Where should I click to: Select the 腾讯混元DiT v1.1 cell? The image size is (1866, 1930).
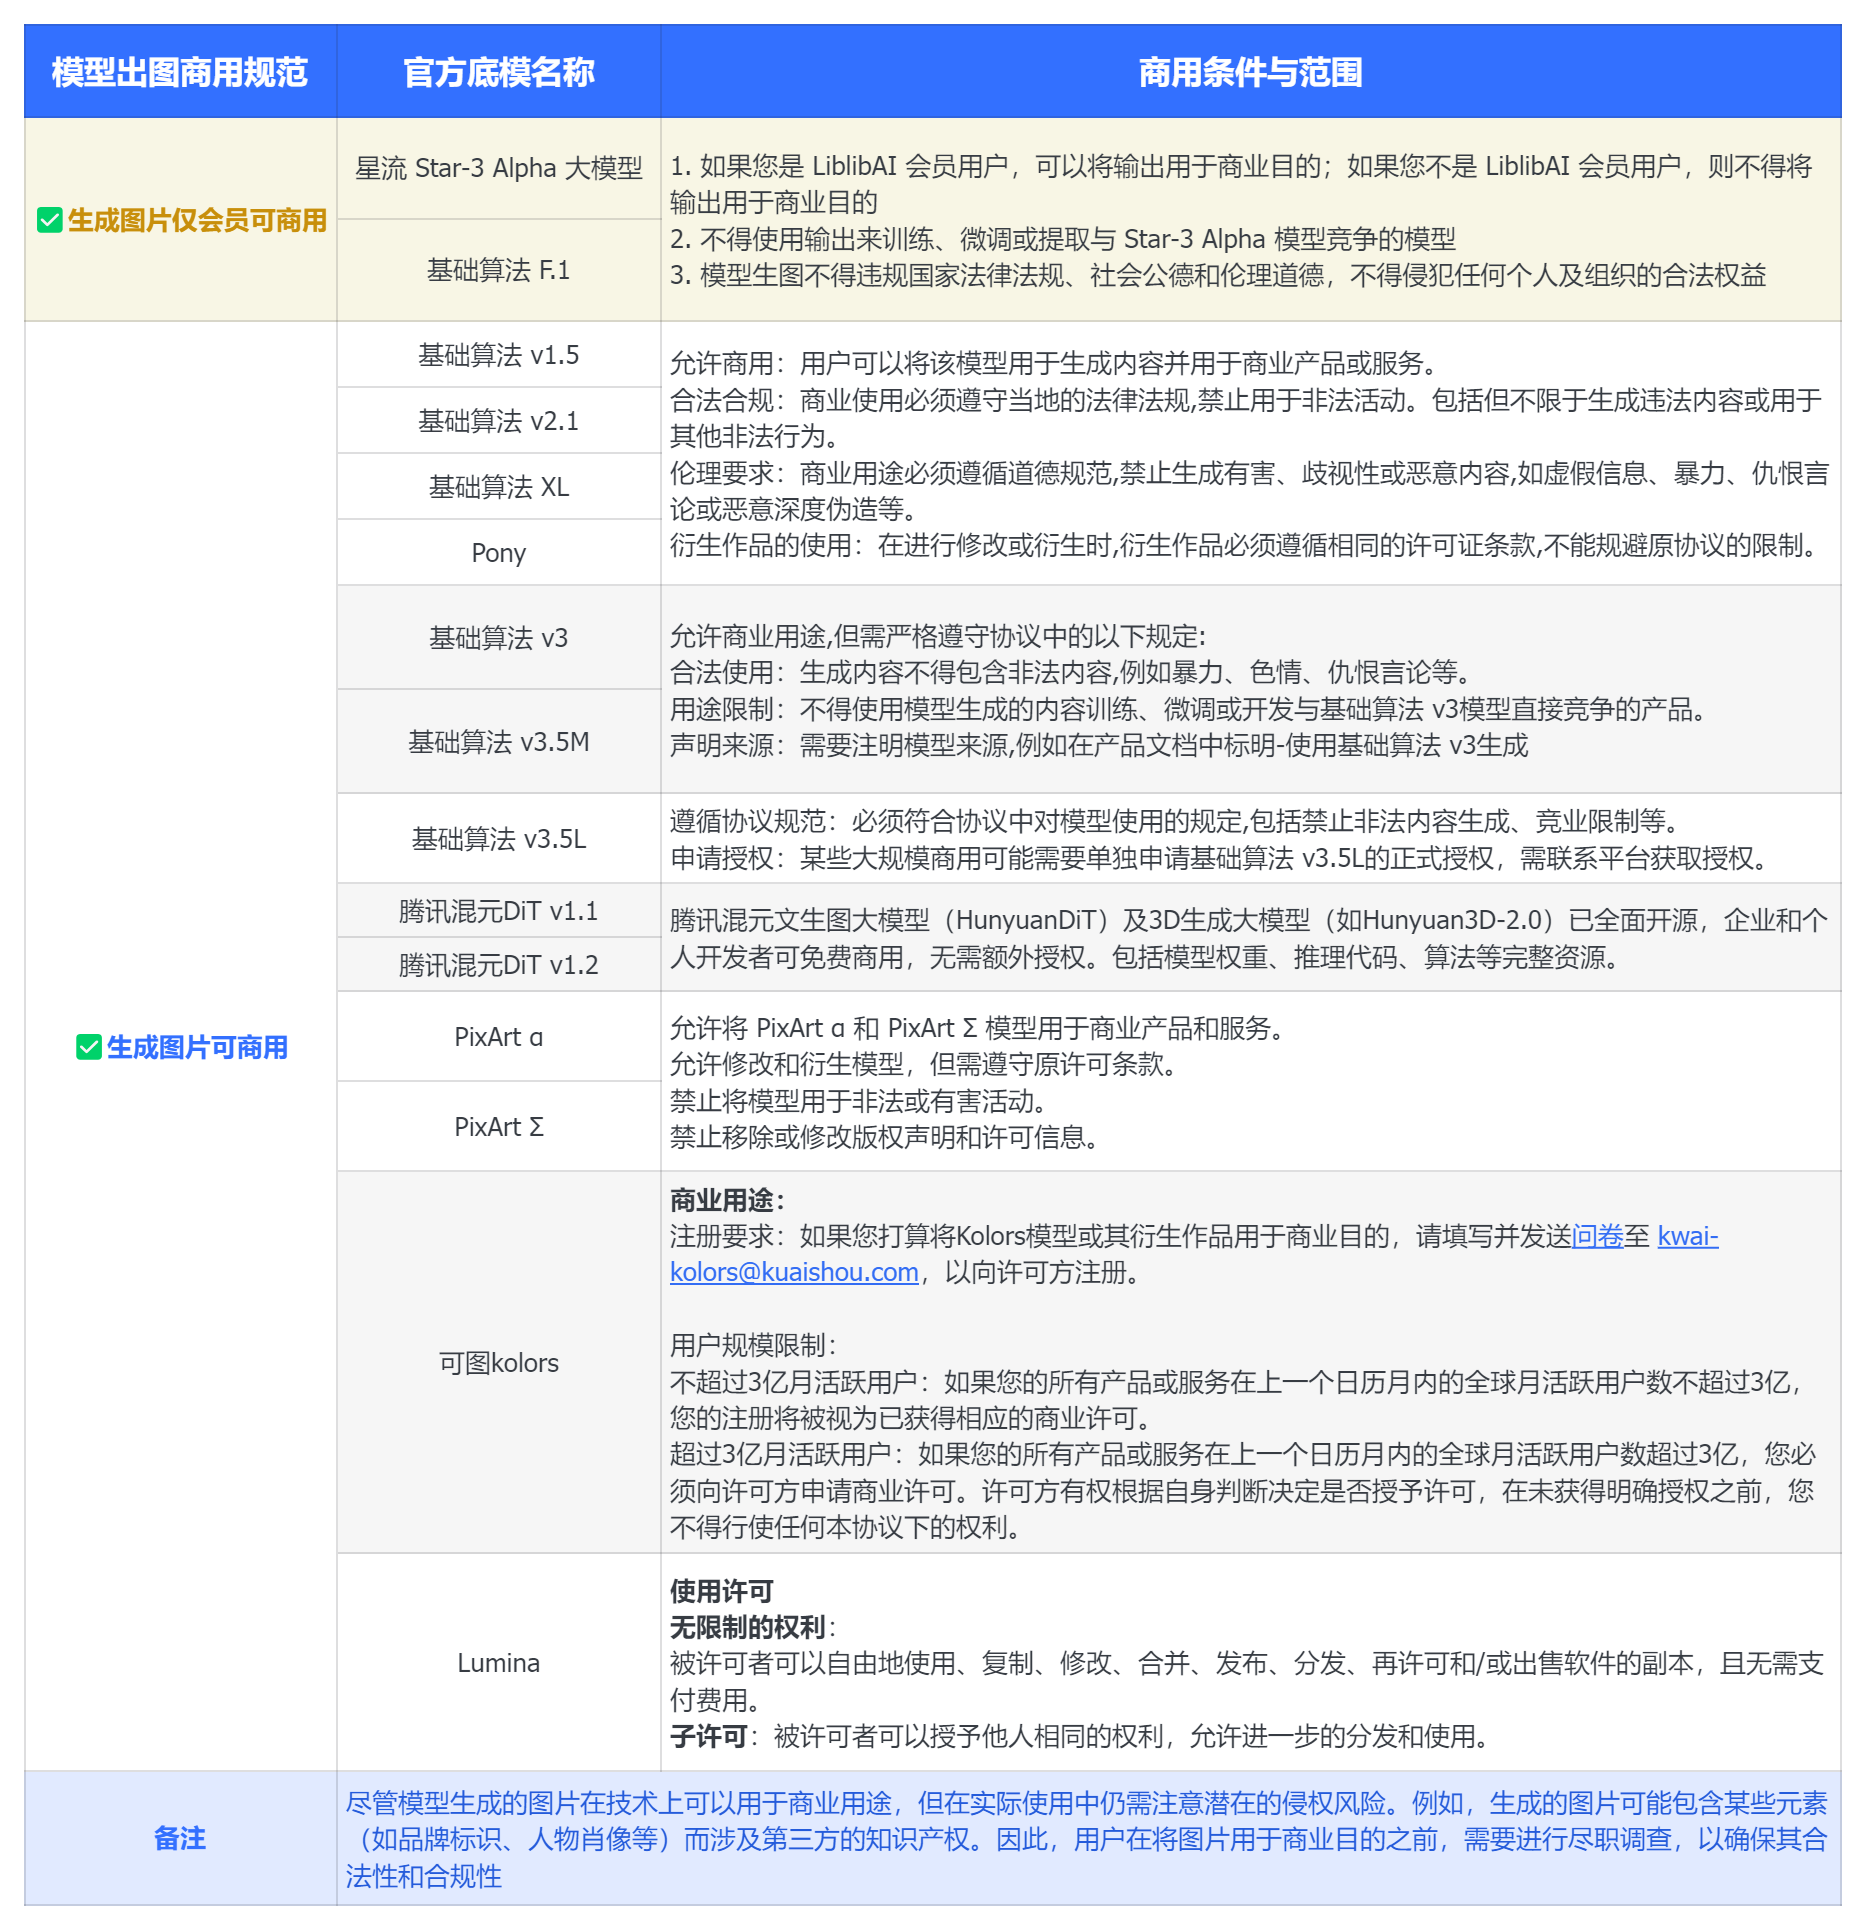point(498,911)
